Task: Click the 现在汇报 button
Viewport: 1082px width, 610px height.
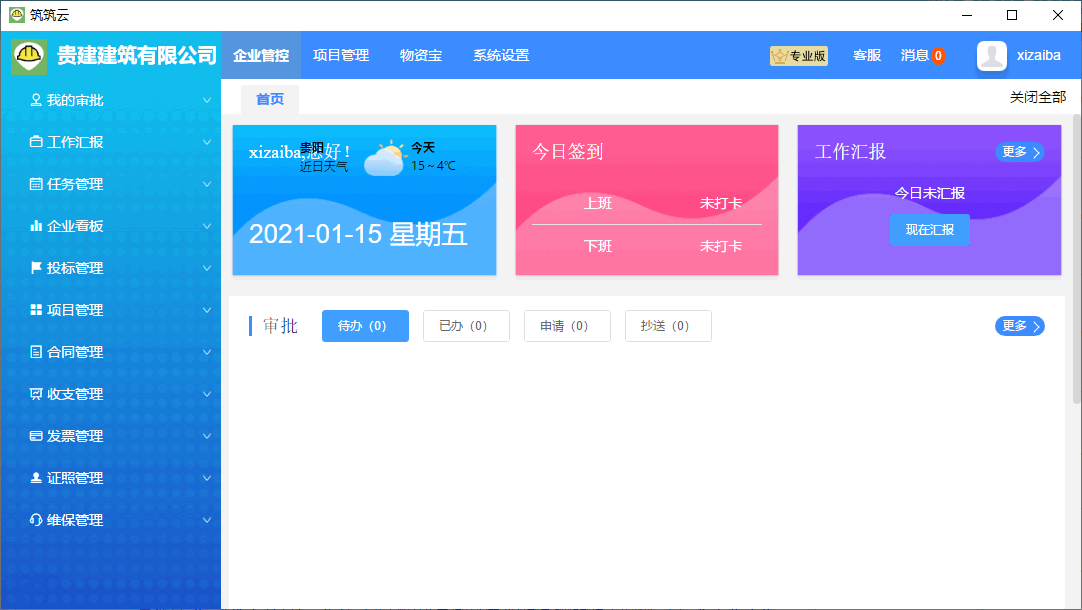Action: (929, 230)
